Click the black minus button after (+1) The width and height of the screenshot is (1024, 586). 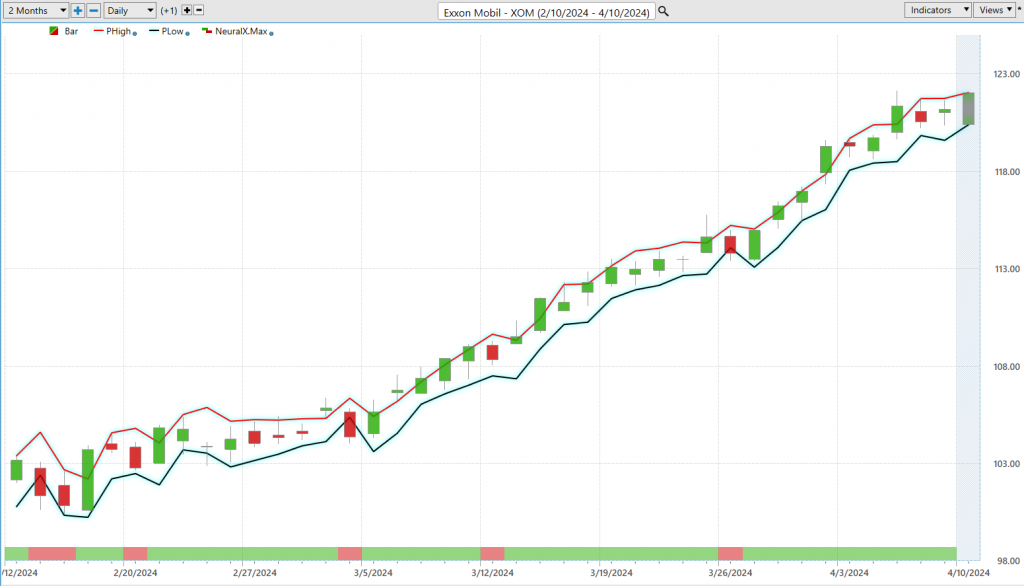[x=199, y=10]
